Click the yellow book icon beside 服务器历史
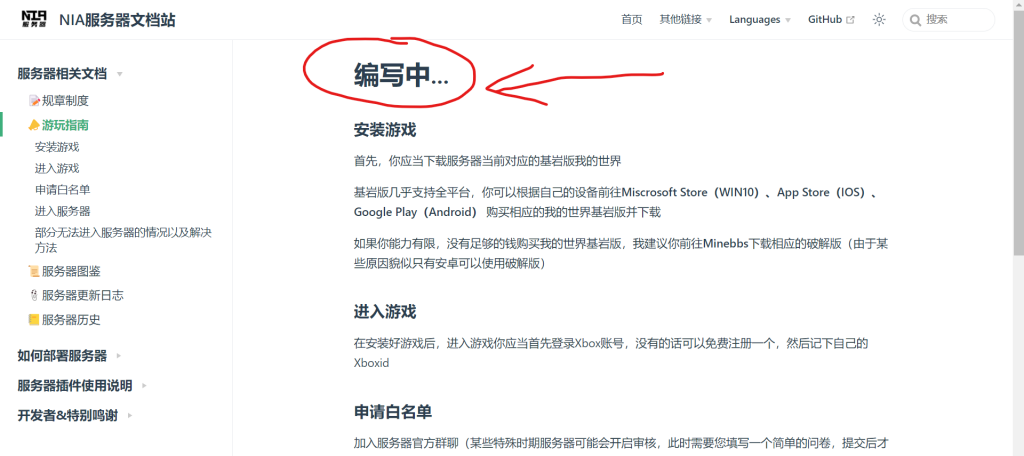1024x456 pixels. tap(34, 319)
